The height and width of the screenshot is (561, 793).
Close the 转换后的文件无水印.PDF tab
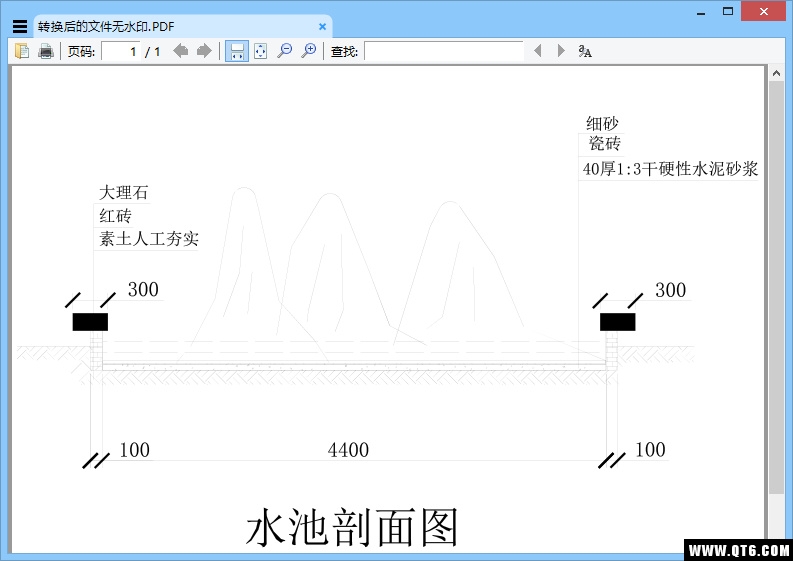322,26
